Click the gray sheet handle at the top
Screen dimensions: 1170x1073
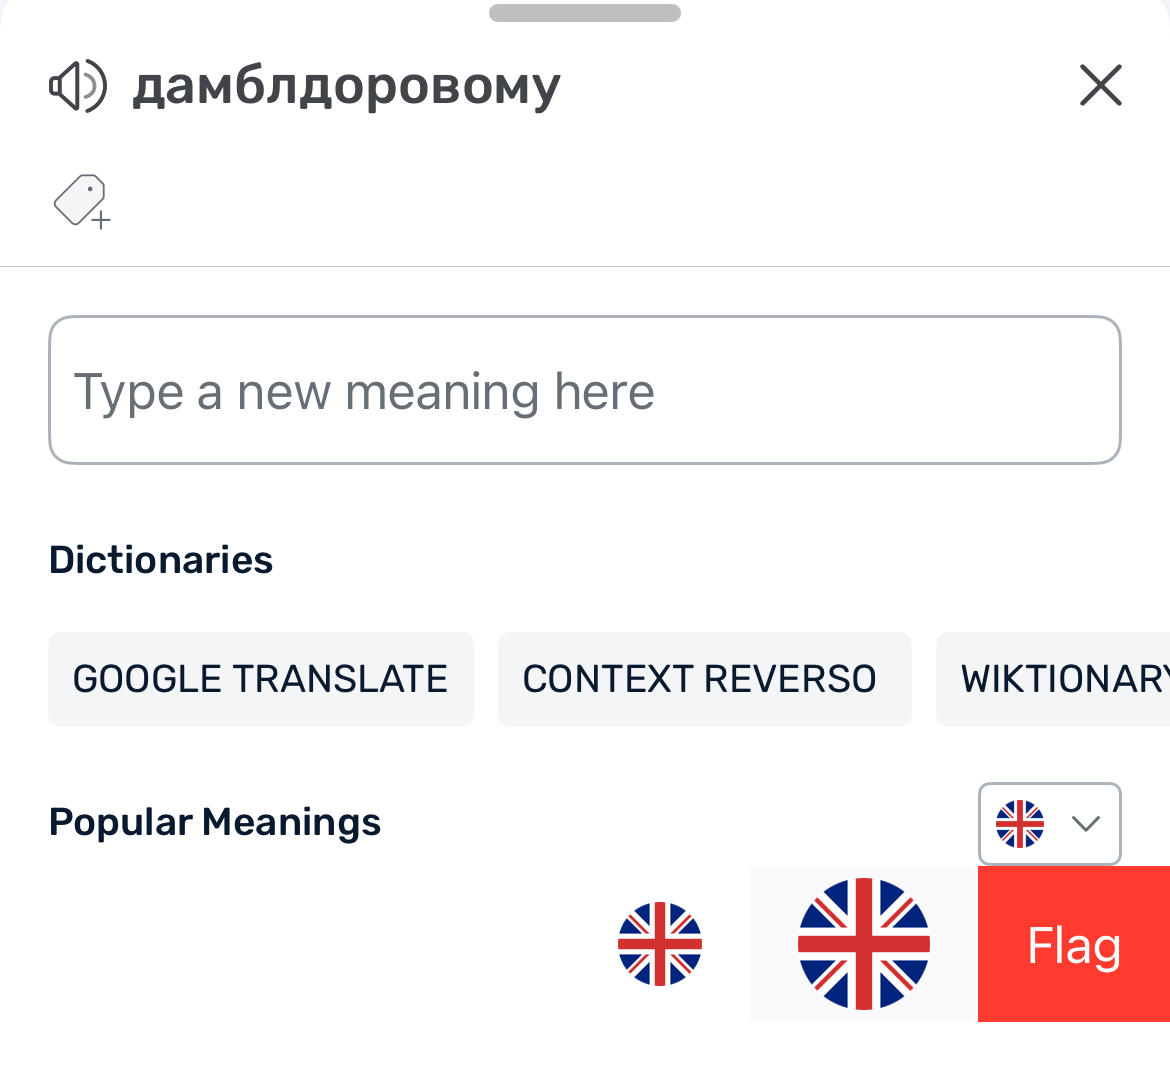point(585,13)
